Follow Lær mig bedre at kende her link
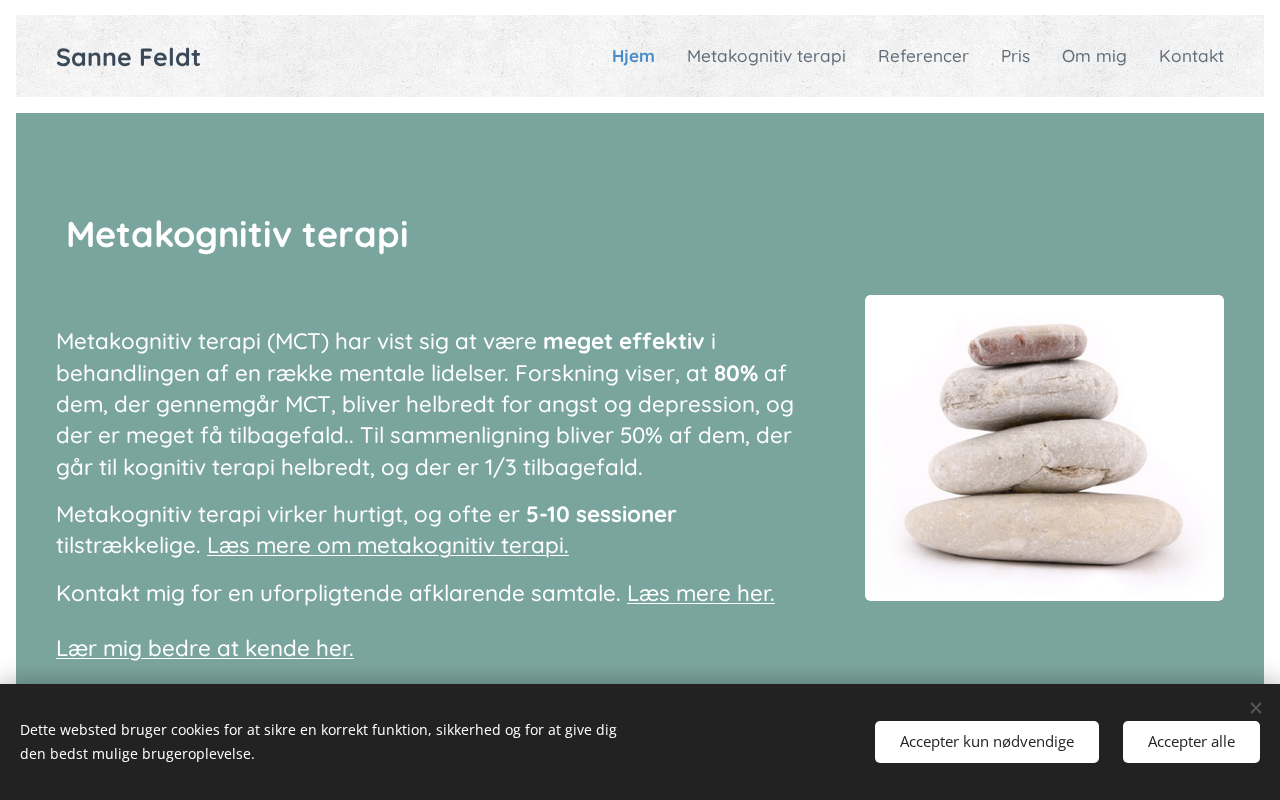 205,648
